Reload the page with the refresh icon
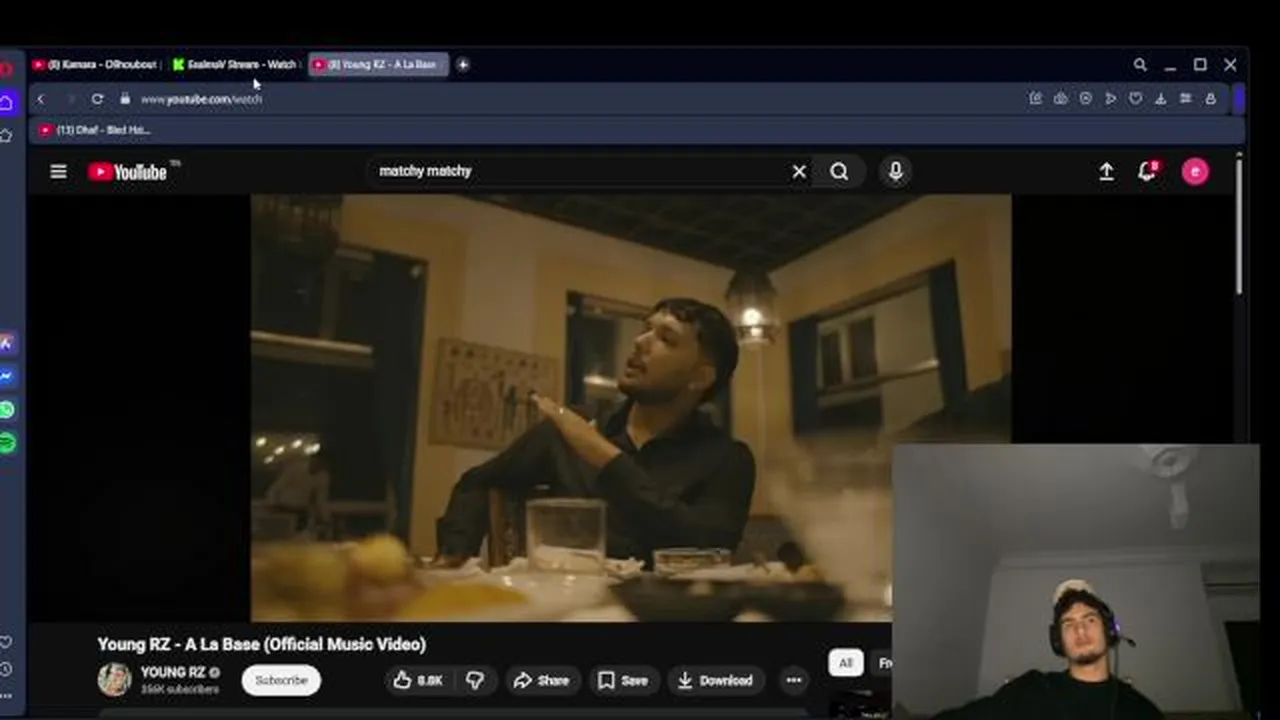The image size is (1280, 720). 97,99
